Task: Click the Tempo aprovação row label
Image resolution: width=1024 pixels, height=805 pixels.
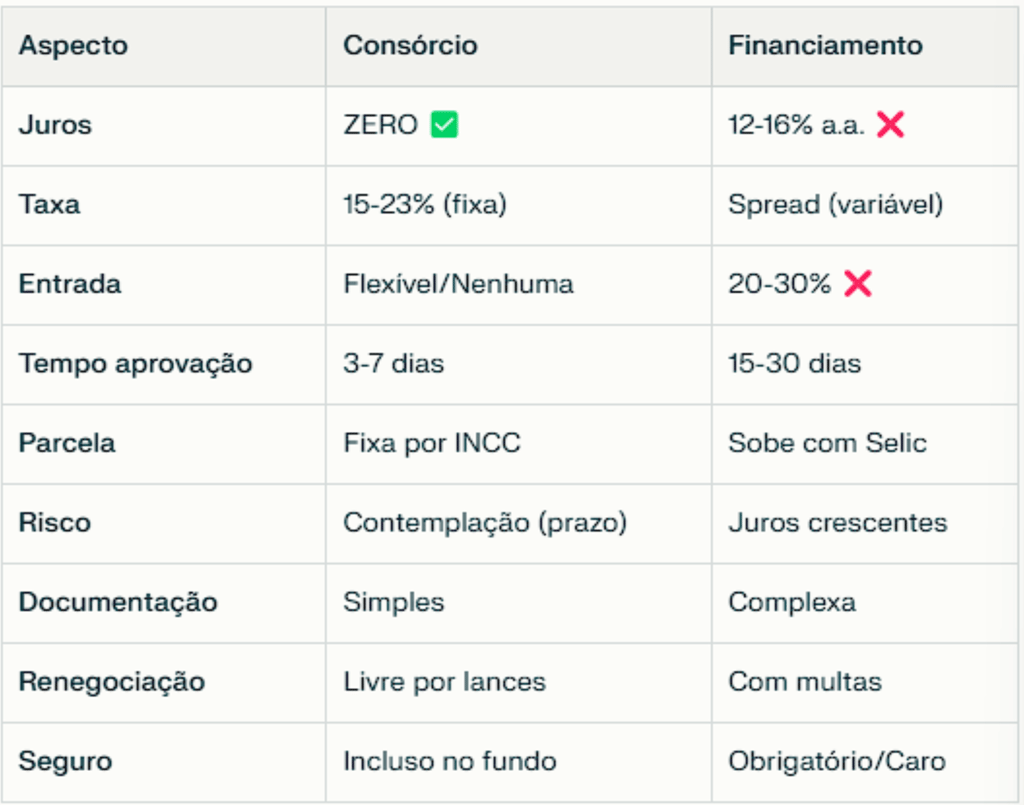Action: pyautogui.click(x=135, y=363)
